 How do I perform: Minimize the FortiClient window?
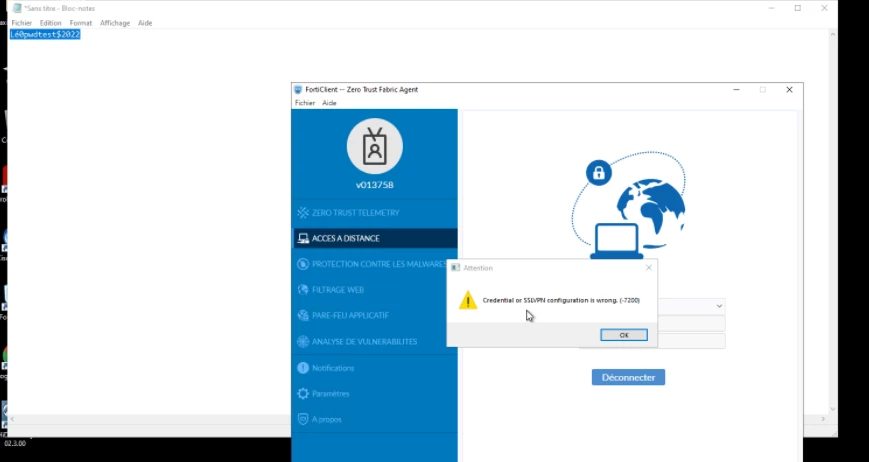736,90
